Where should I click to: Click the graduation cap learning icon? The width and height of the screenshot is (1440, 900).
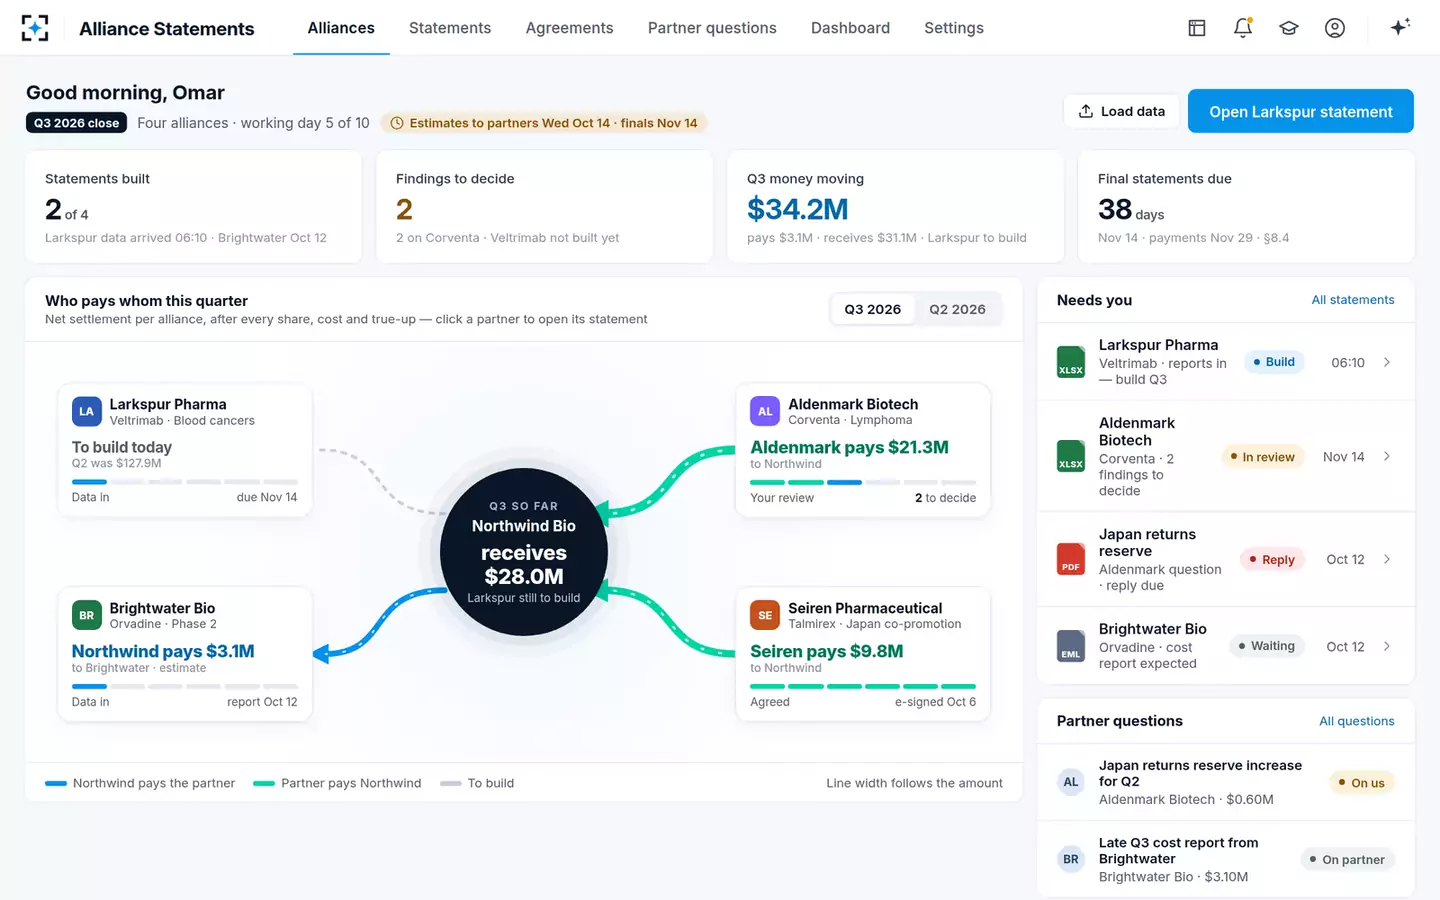click(1289, 28)
